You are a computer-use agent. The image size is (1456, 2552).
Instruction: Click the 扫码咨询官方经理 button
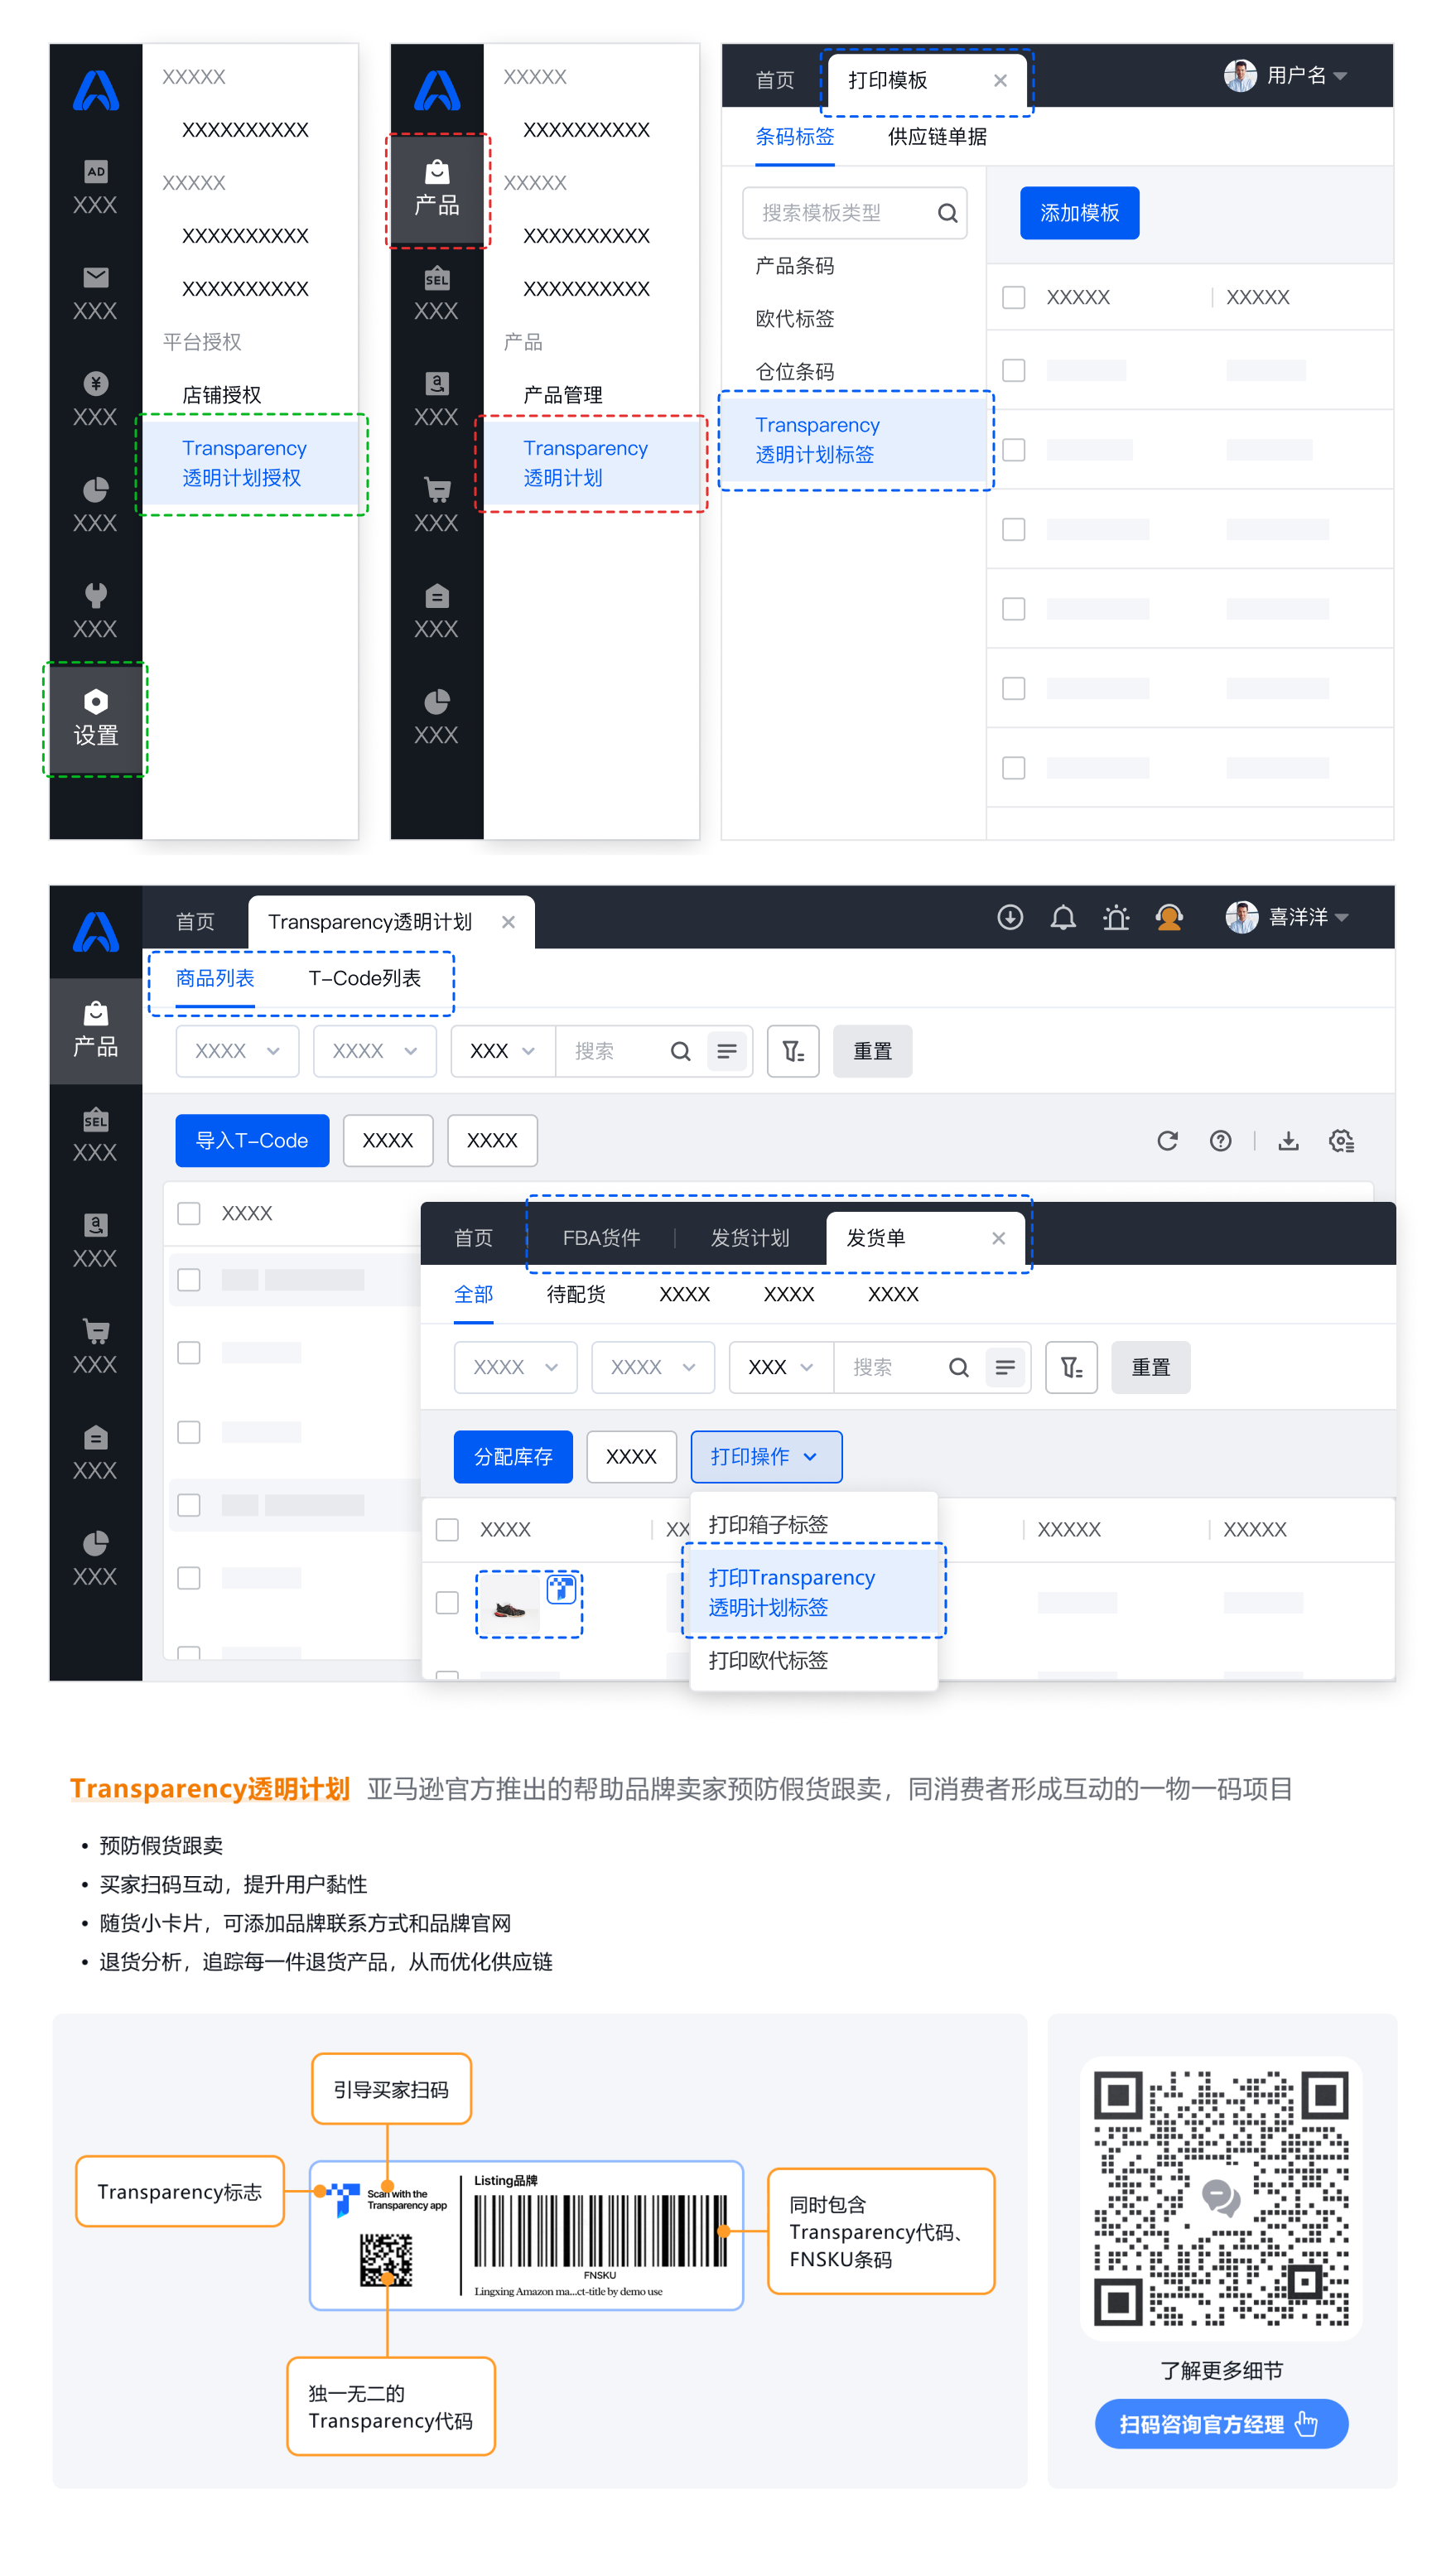click(x=1221, y=2424)
